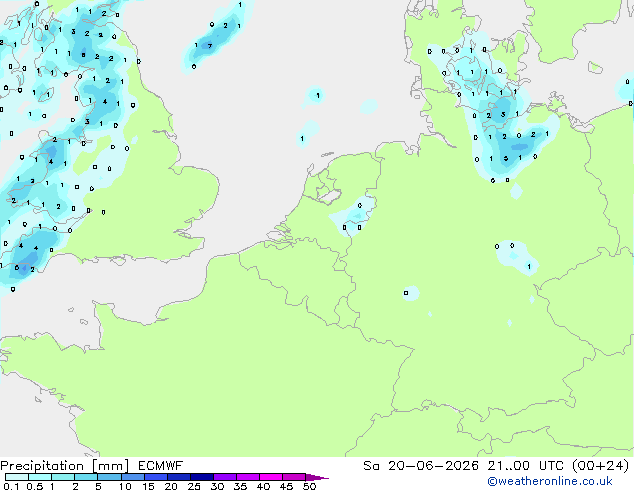Click the 45–50 mm legend swatch
This screenshot has height=490, width=634.
click(294, 477)
